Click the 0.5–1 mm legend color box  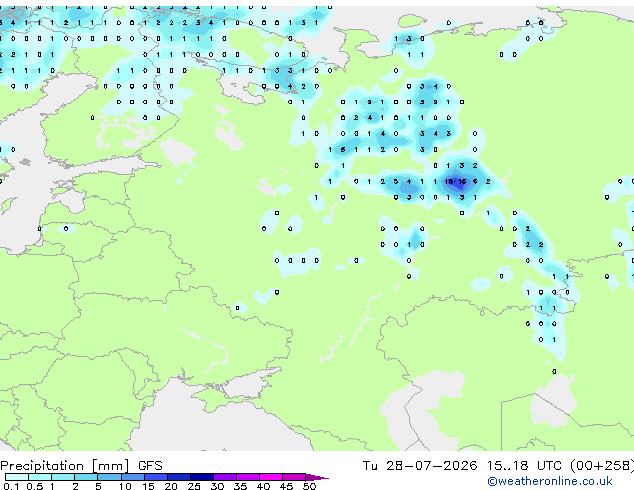pyautogui.click(x=40, y=477)
